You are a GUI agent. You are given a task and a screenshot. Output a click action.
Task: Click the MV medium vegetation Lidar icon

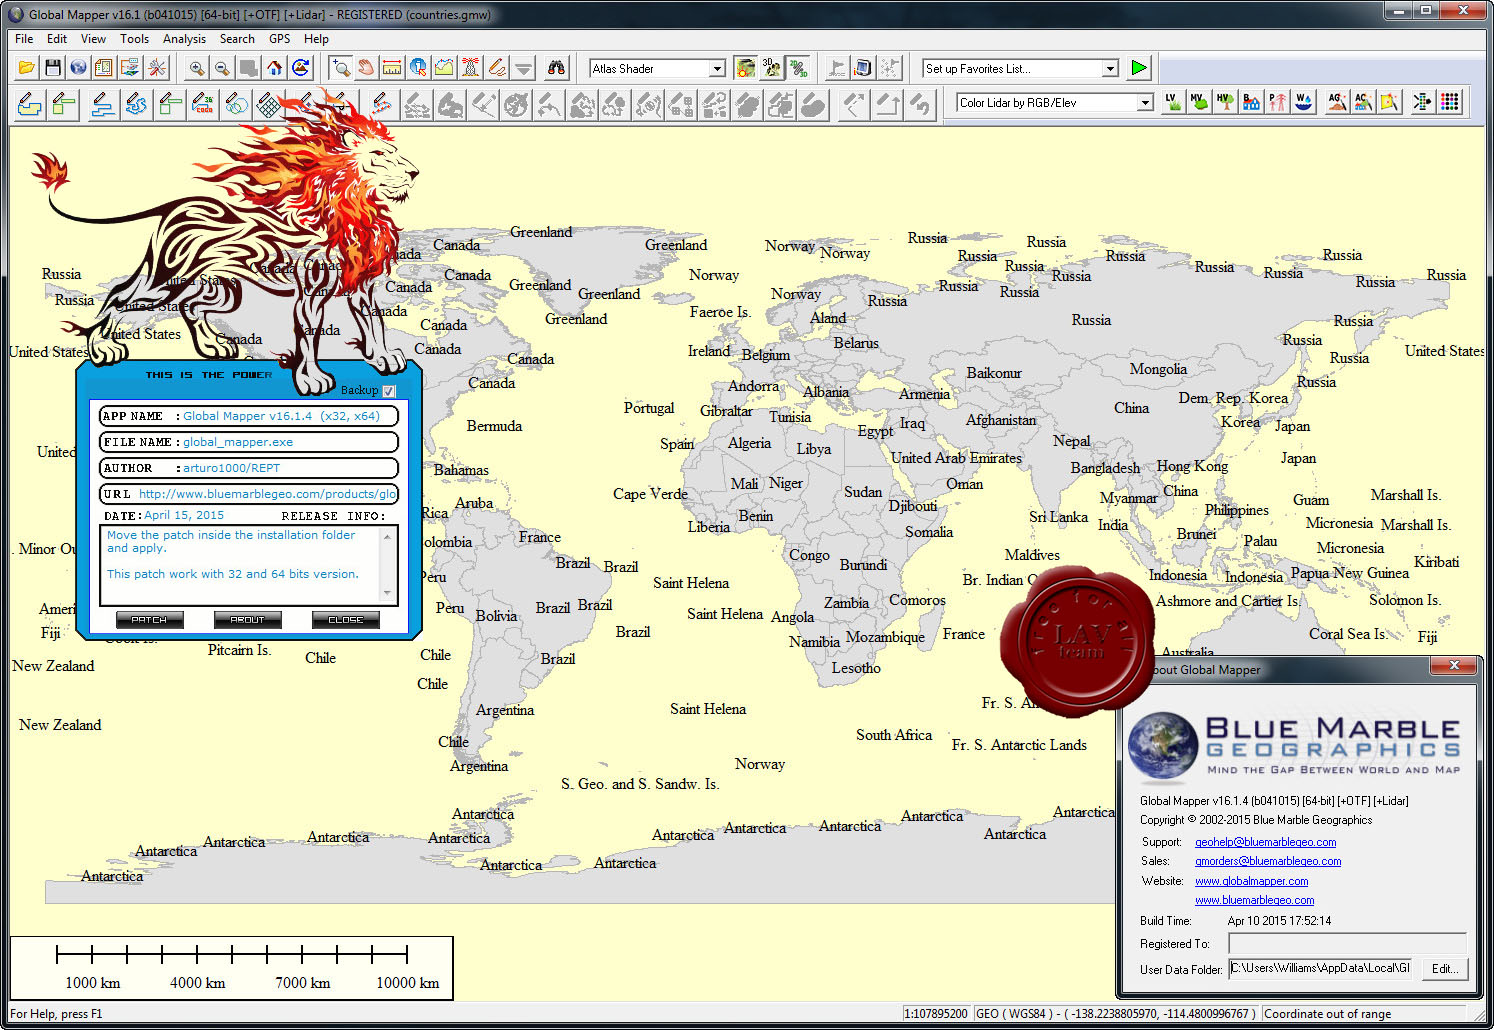click(x=1199, y=102)
